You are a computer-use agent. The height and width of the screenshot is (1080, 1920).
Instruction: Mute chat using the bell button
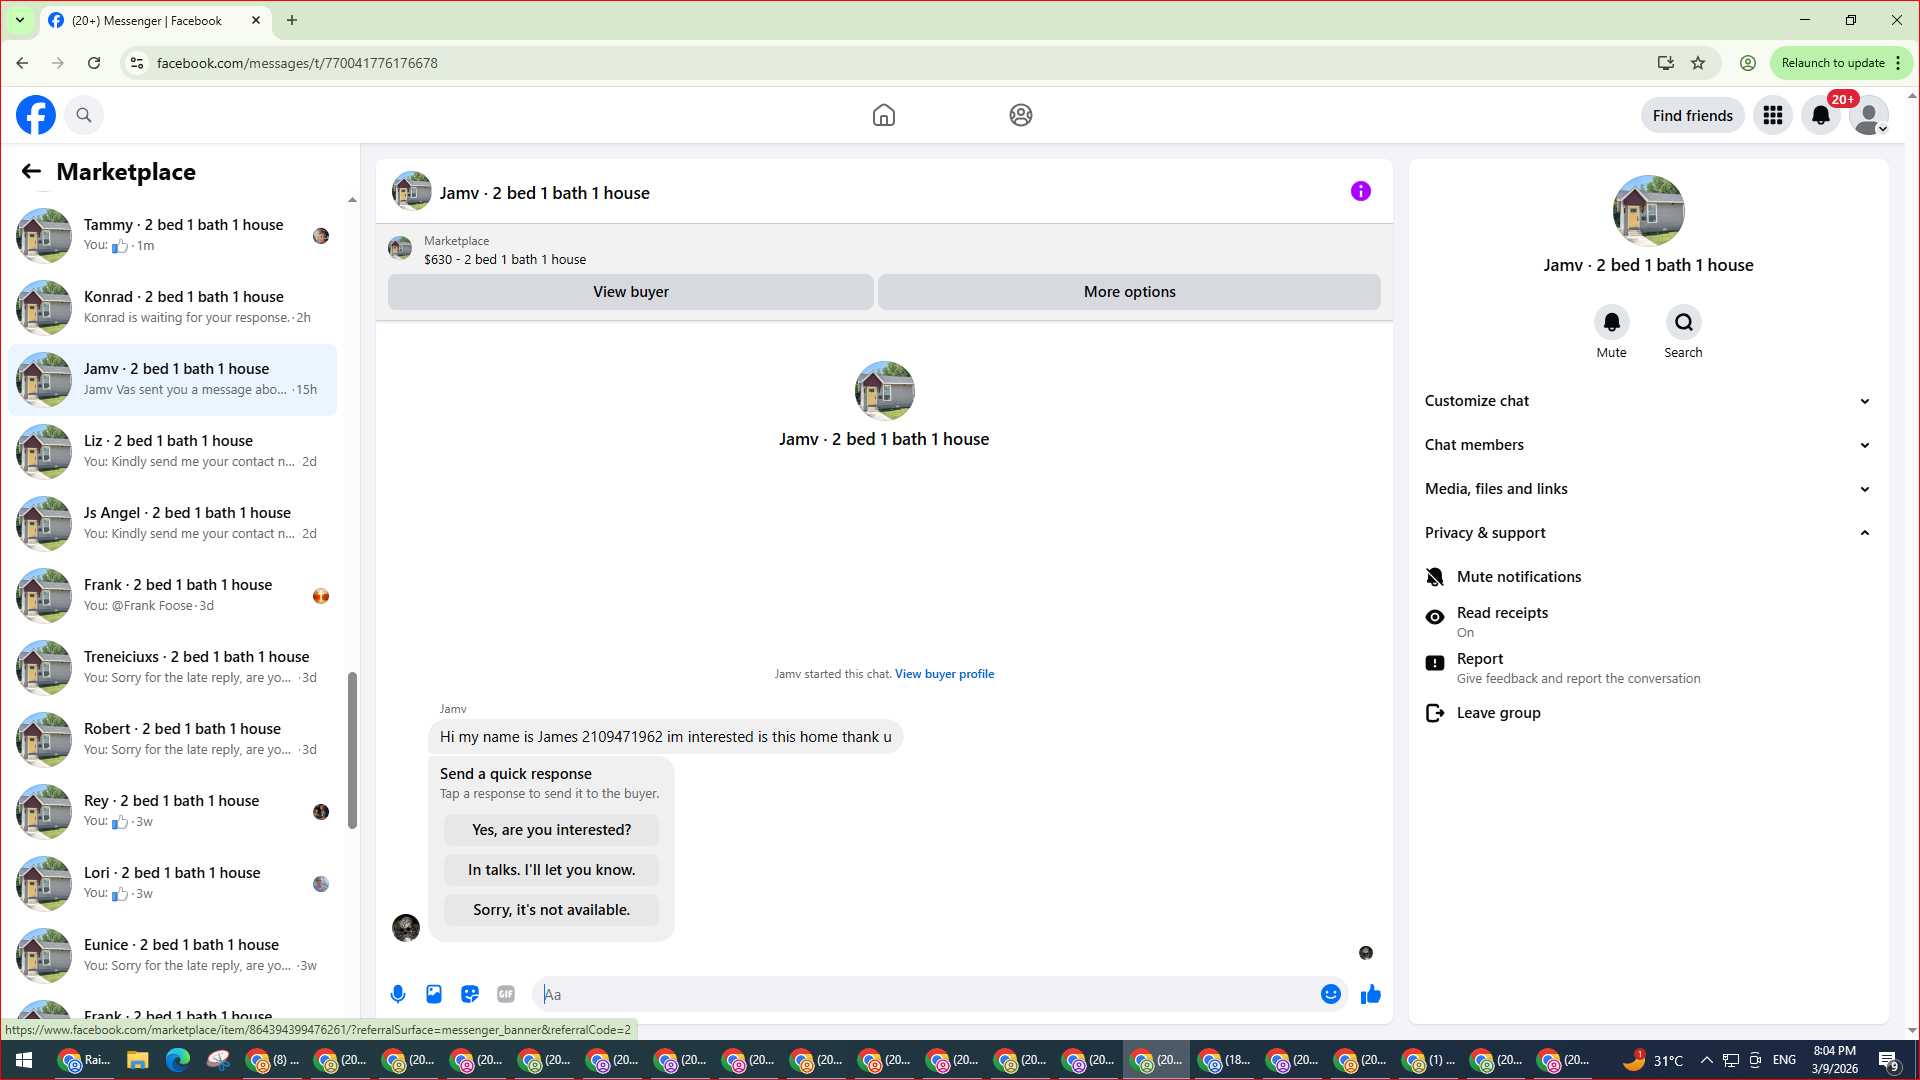click(x=1611, y=323)
